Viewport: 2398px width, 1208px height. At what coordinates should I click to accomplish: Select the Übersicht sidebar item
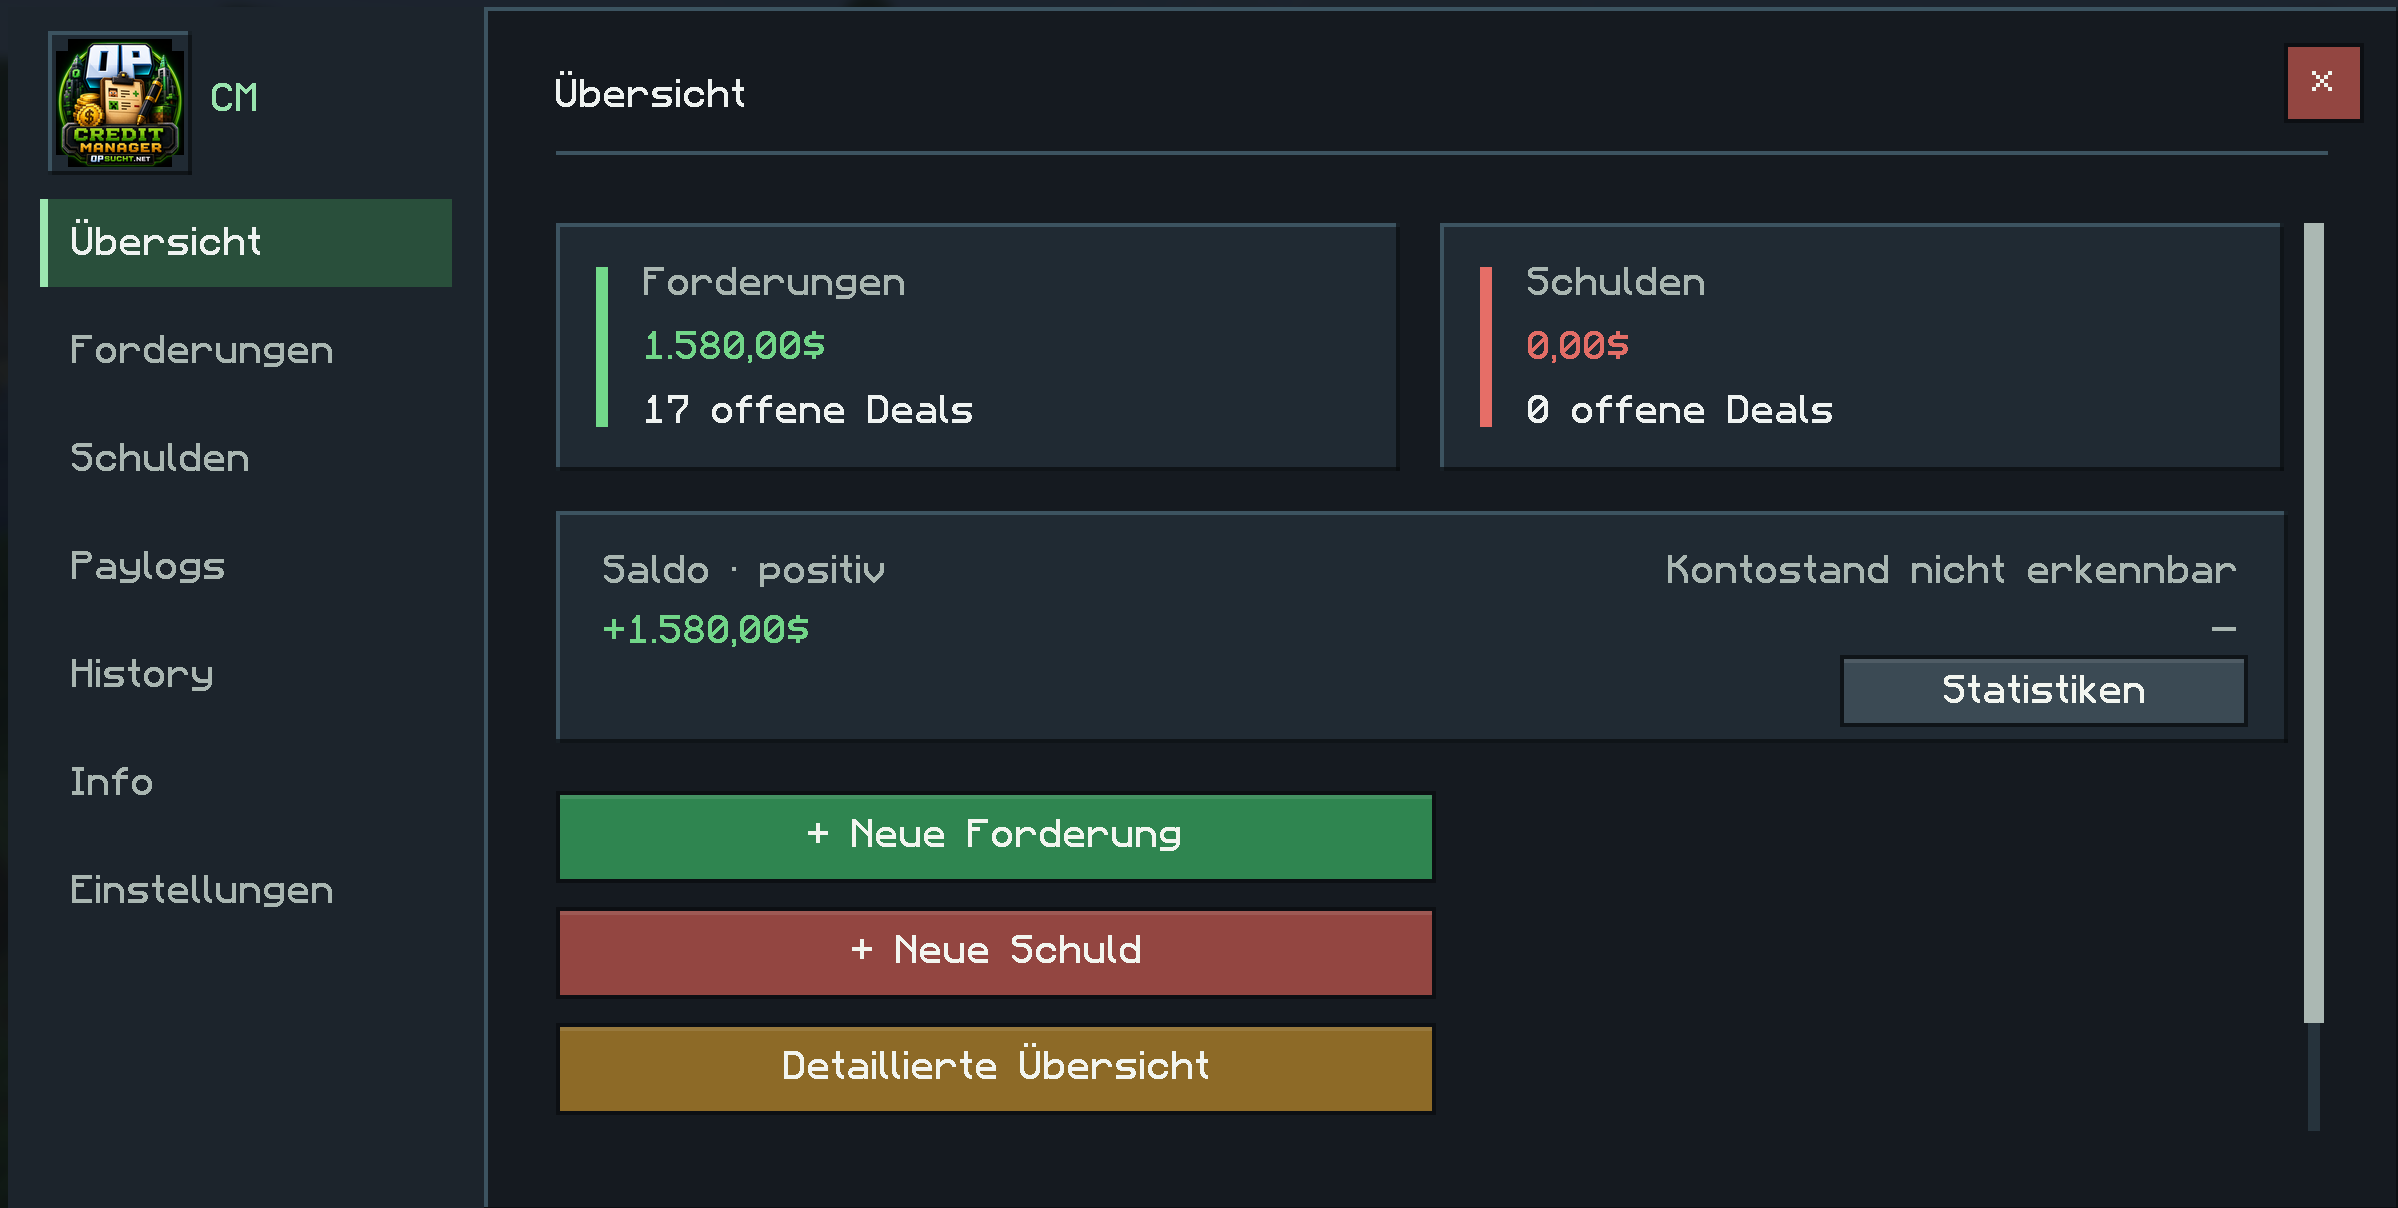[246, 243]
